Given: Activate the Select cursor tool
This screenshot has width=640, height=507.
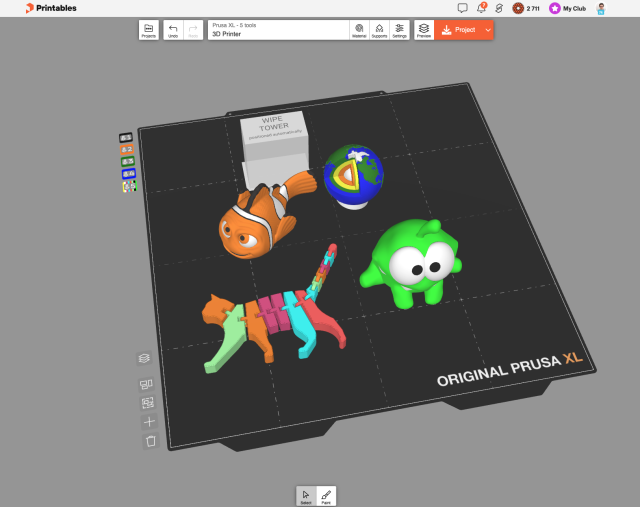Looking at the screenshot, I should click(x=306, y=496).
